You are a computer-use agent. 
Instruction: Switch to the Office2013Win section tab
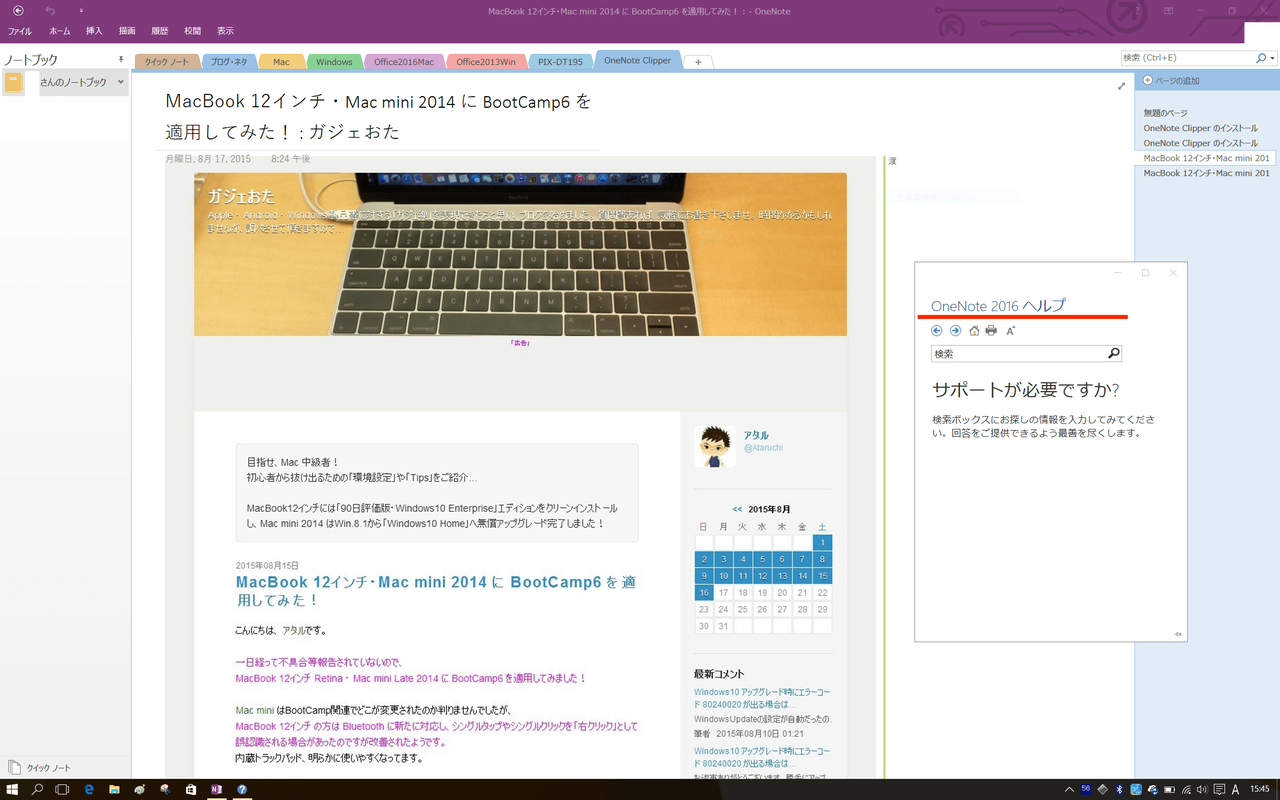[x=486, y=62]
